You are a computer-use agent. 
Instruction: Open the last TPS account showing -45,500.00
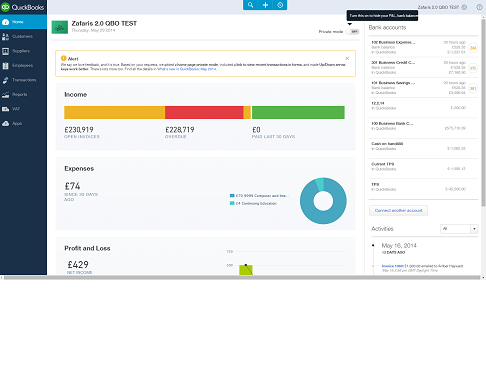423,189
